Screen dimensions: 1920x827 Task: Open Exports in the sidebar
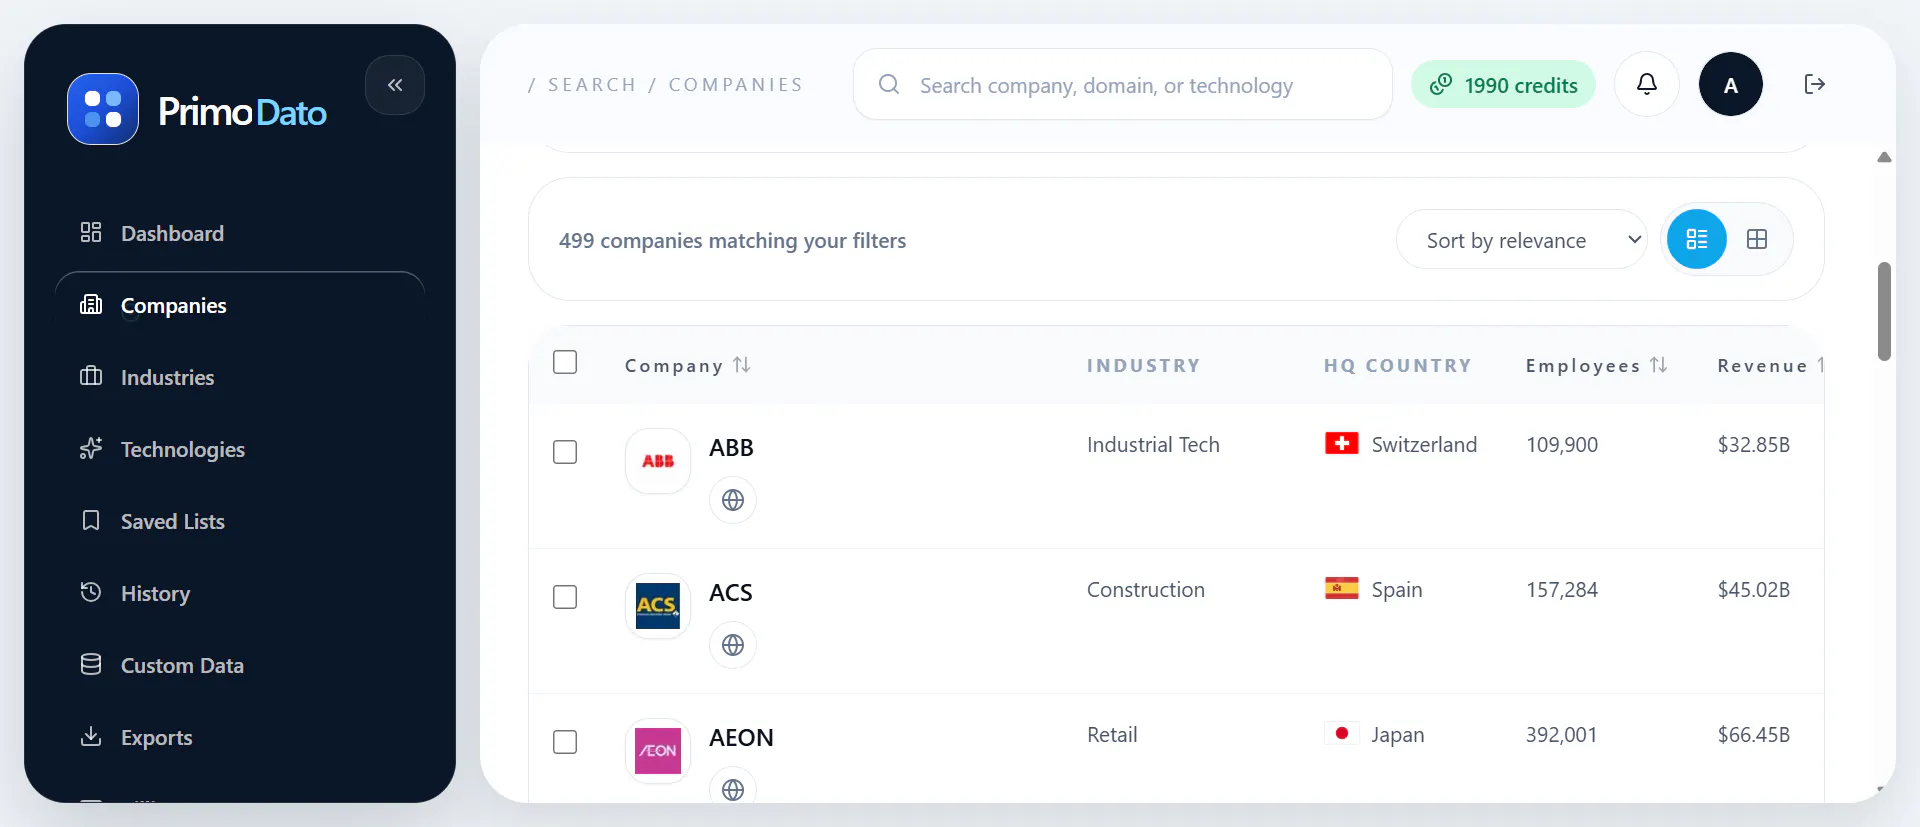pos(240,737)
